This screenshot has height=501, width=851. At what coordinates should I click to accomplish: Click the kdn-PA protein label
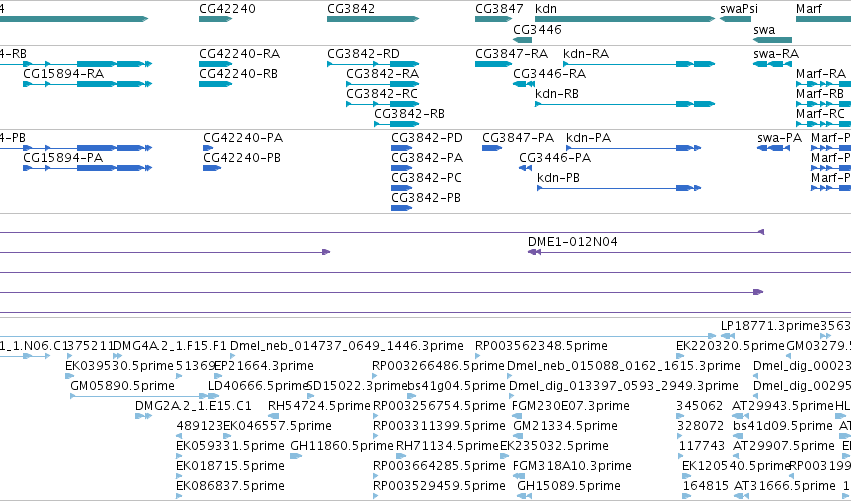coord(588,137)
